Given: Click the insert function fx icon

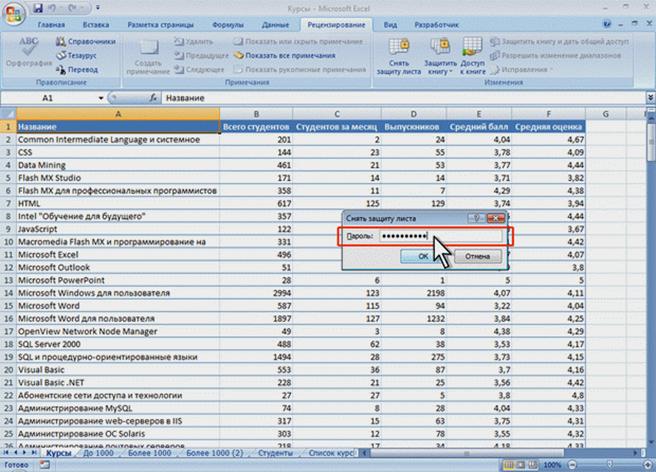Looking at the screenshot, I should [153, 98].
